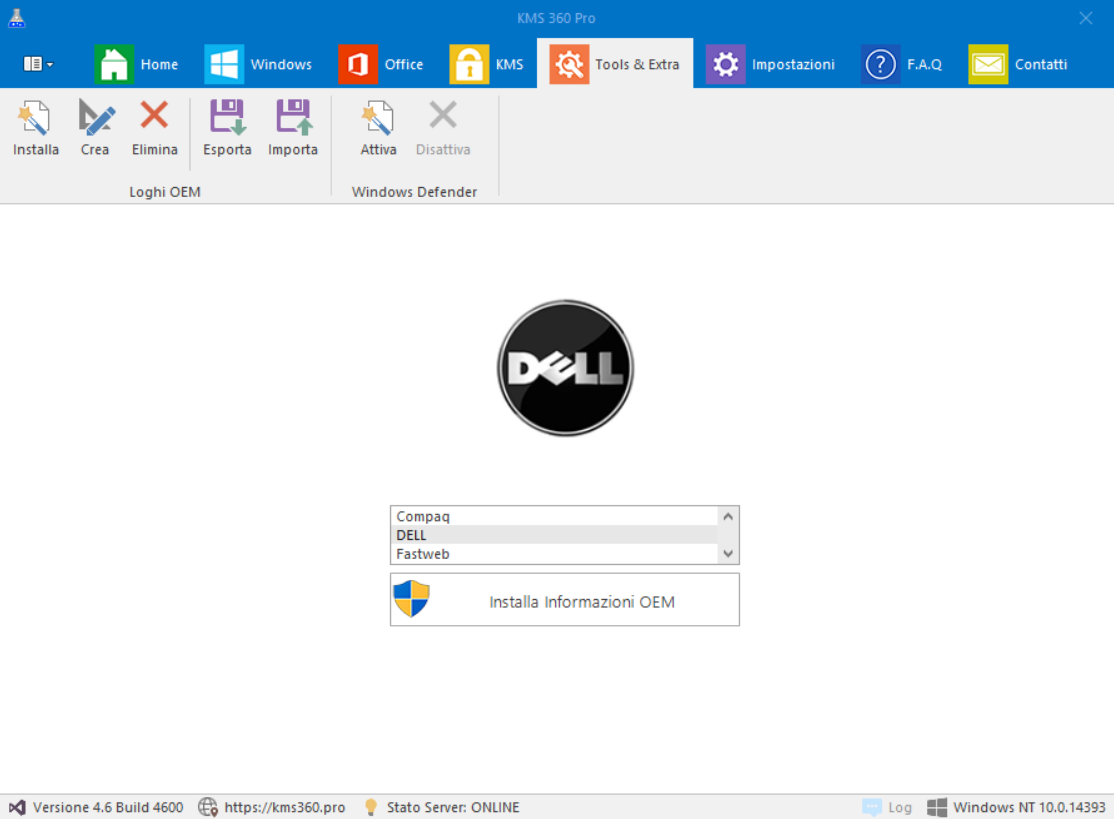Click the lightbulb server status icon
The image size is (1114, 819).
click(370, 807)
